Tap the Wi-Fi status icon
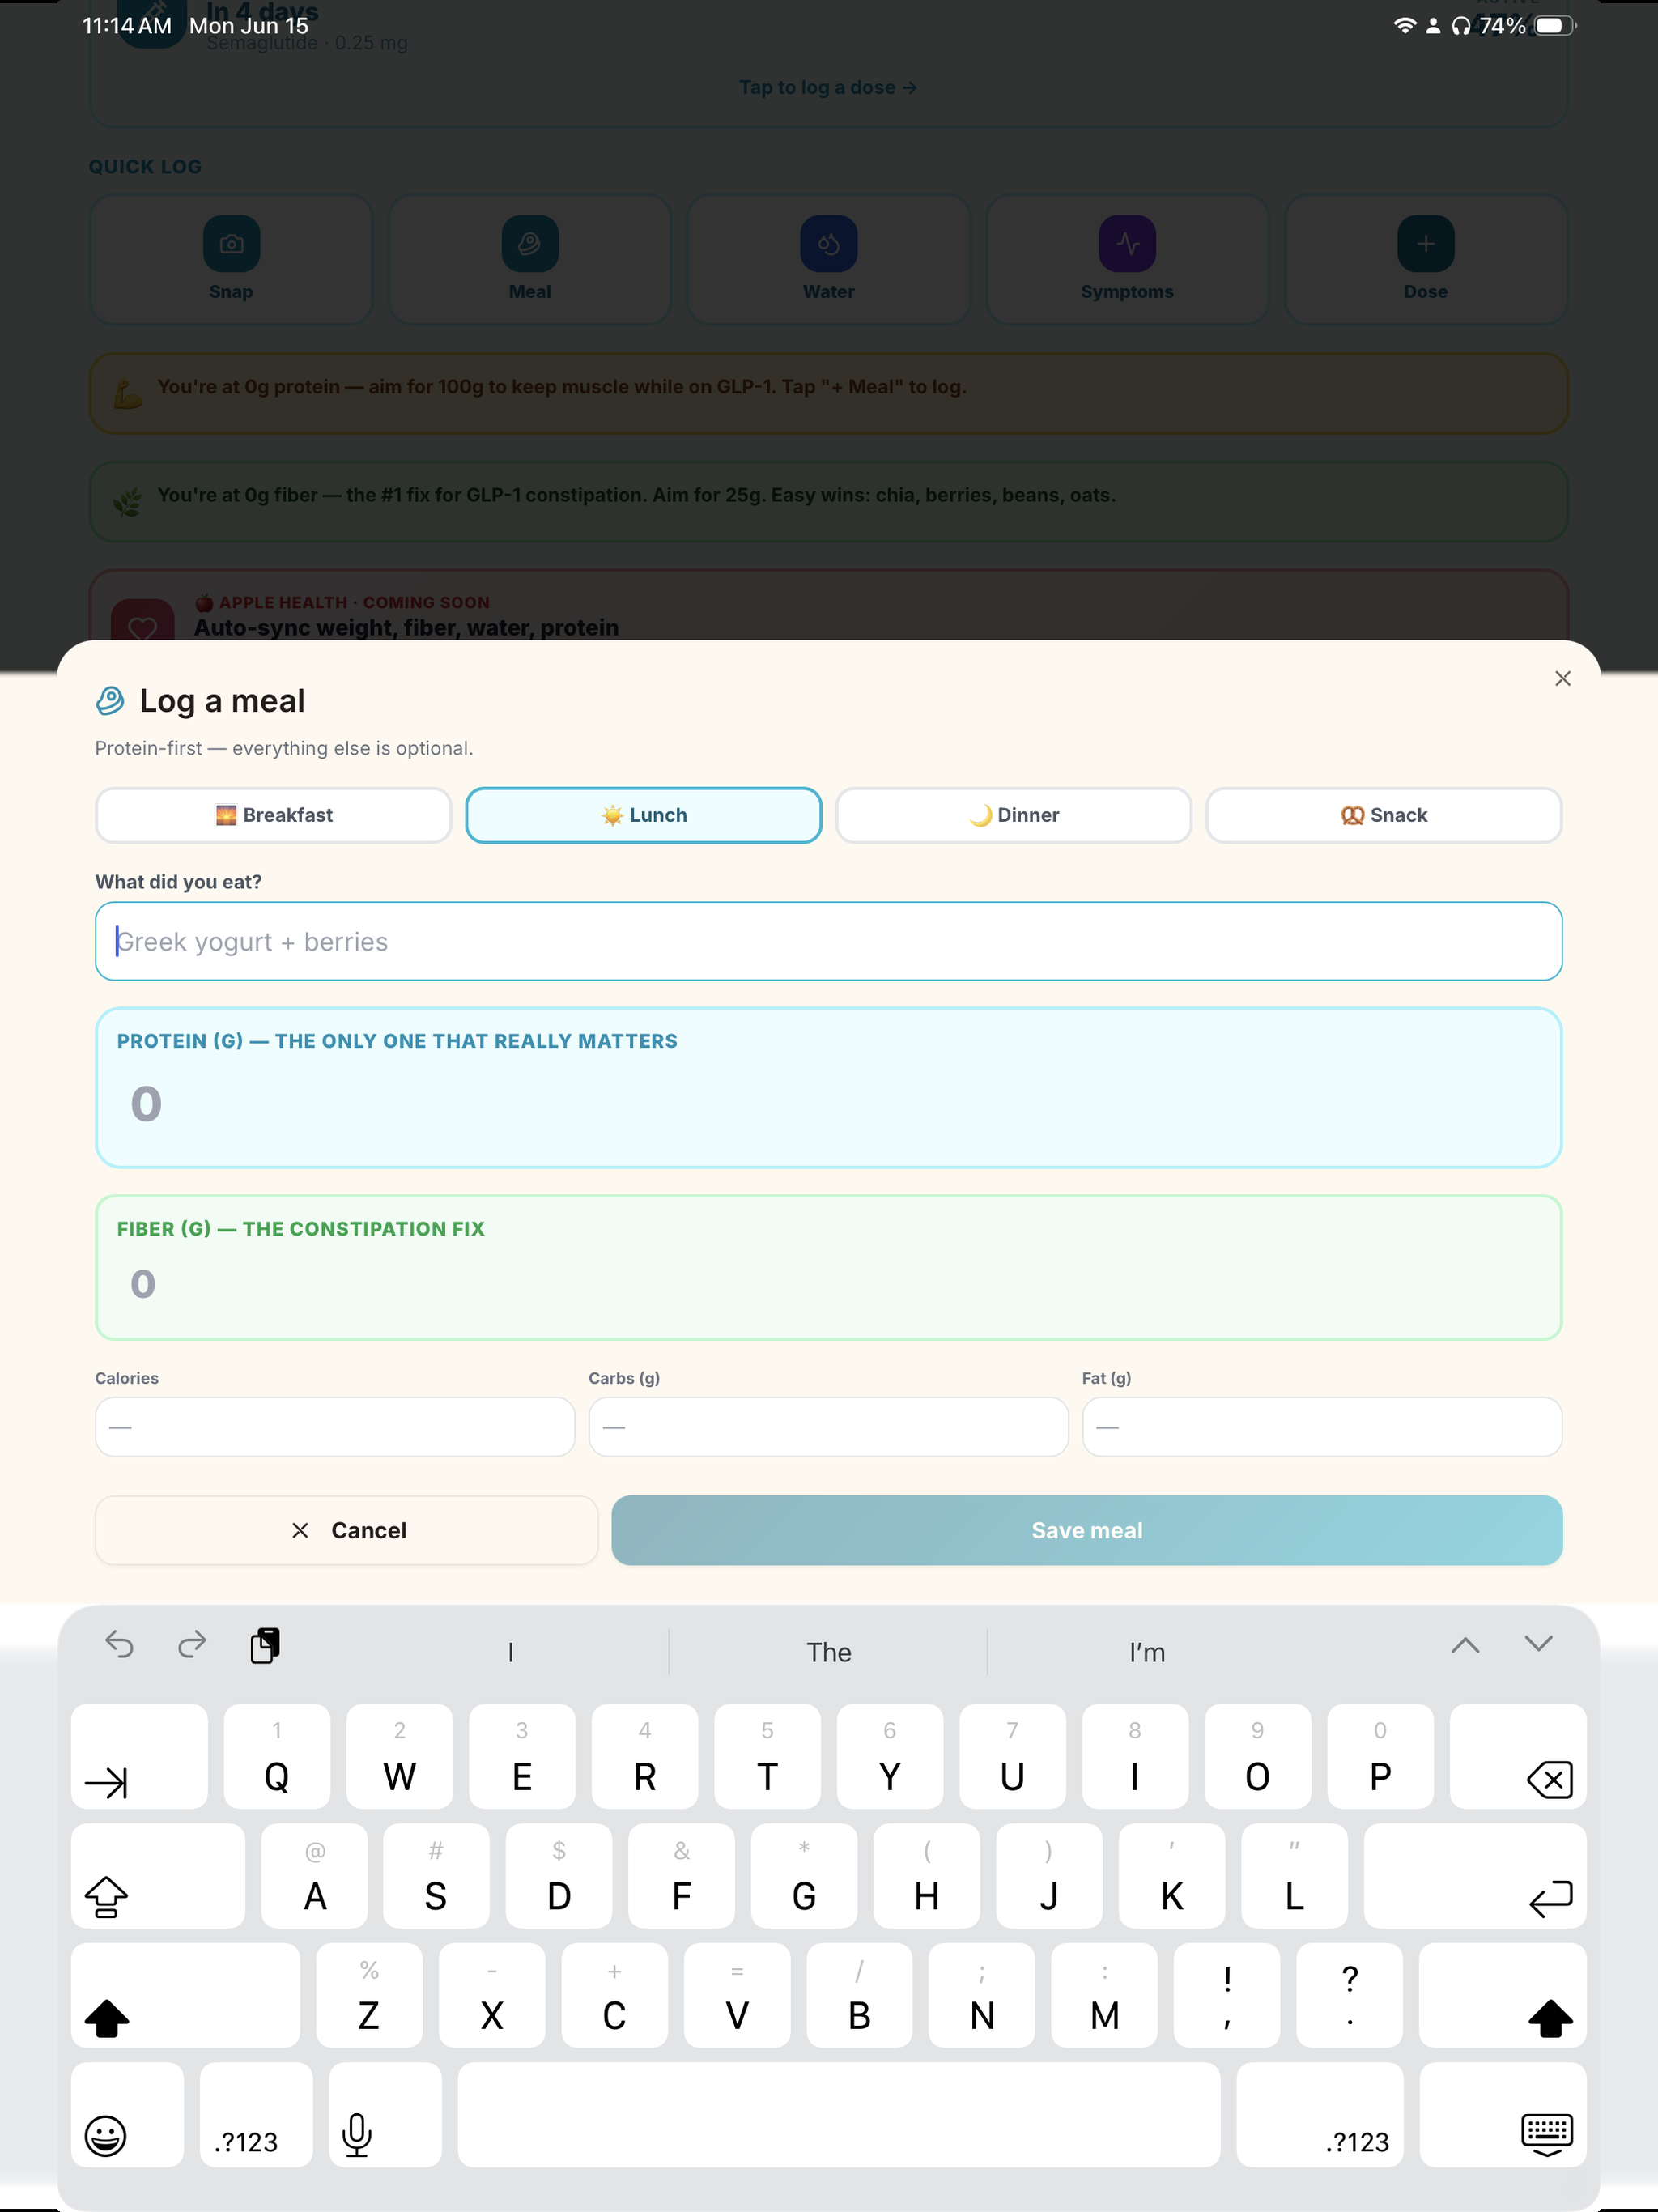Image resolution: width=1658 pixels, height=2212 pixels. tap(1405, 25)
